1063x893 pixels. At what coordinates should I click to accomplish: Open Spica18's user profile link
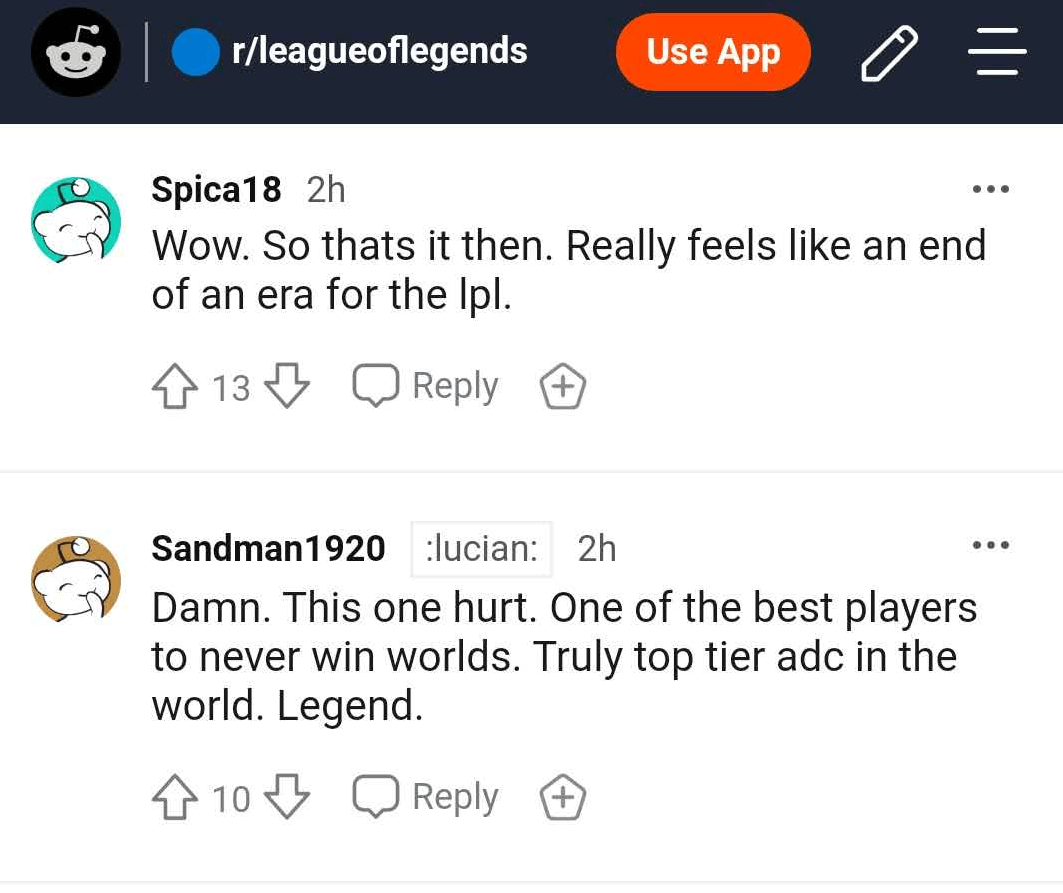click(216, 188)
